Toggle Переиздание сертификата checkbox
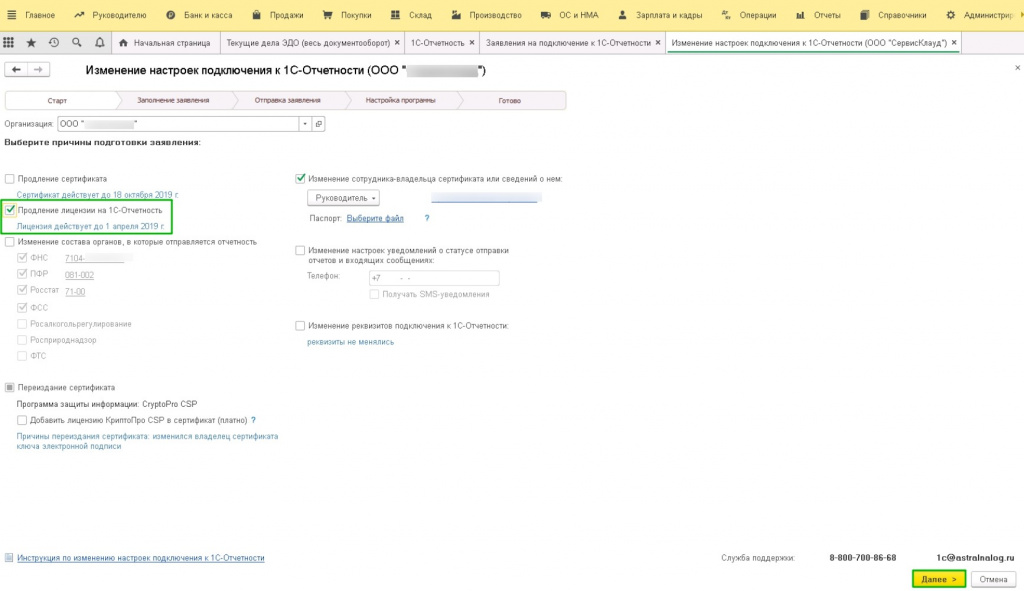The width and height of the screenshot is (1024, 591). [9, 387]
